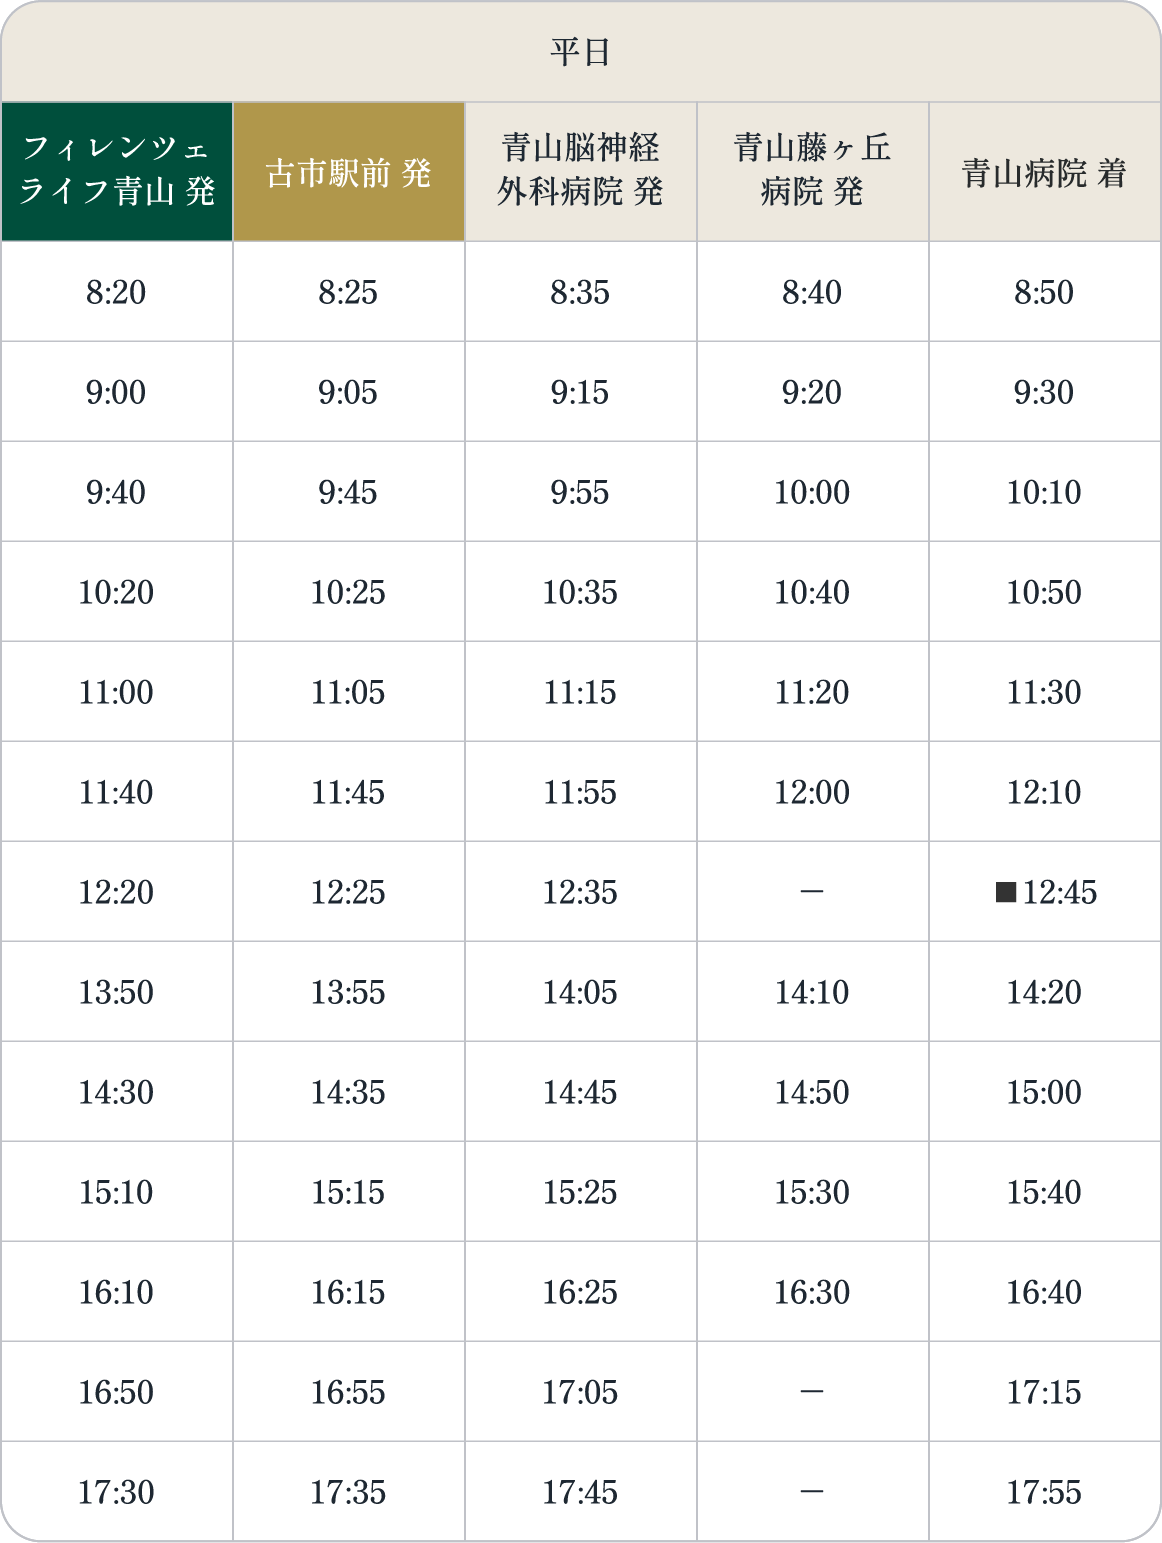Select the 8:20 departure time cell
The width and height of the screenshot is (1162, 1543).
tap(117, 292)
